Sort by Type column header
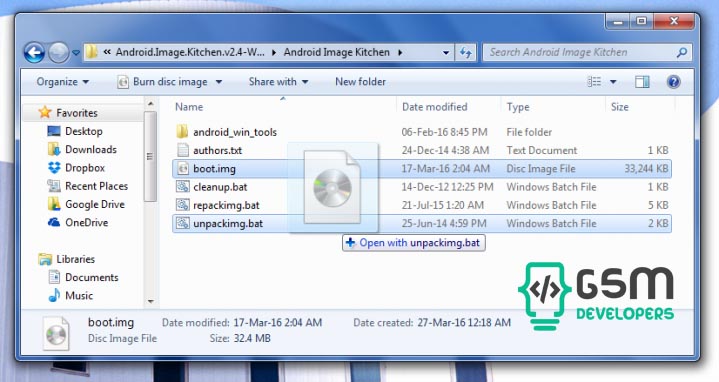Image resolution: width=719 pixels, height=382 pixels. coord(518,107)
